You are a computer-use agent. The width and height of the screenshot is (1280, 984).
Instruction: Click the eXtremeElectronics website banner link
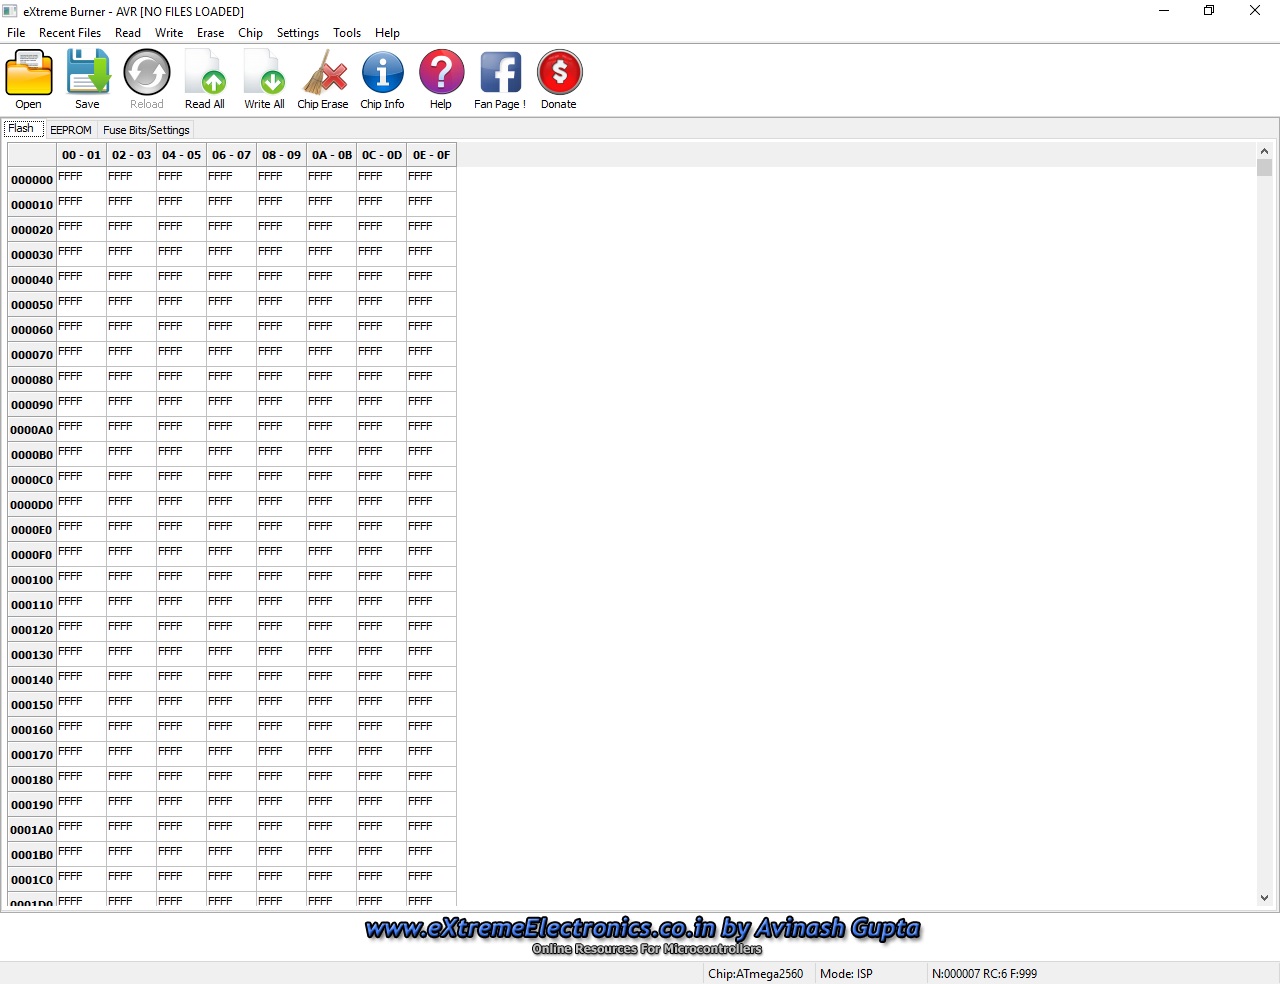click(642, 929)
